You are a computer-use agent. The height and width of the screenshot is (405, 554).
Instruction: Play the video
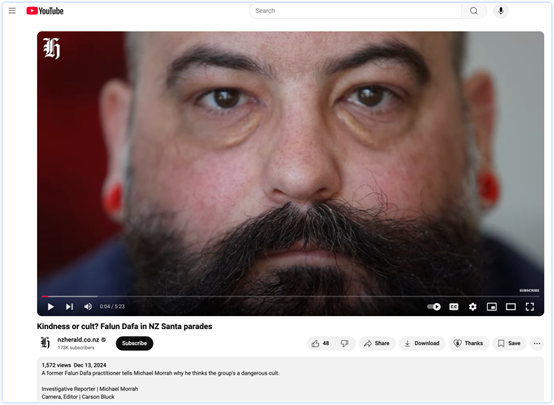click(51, 307)
